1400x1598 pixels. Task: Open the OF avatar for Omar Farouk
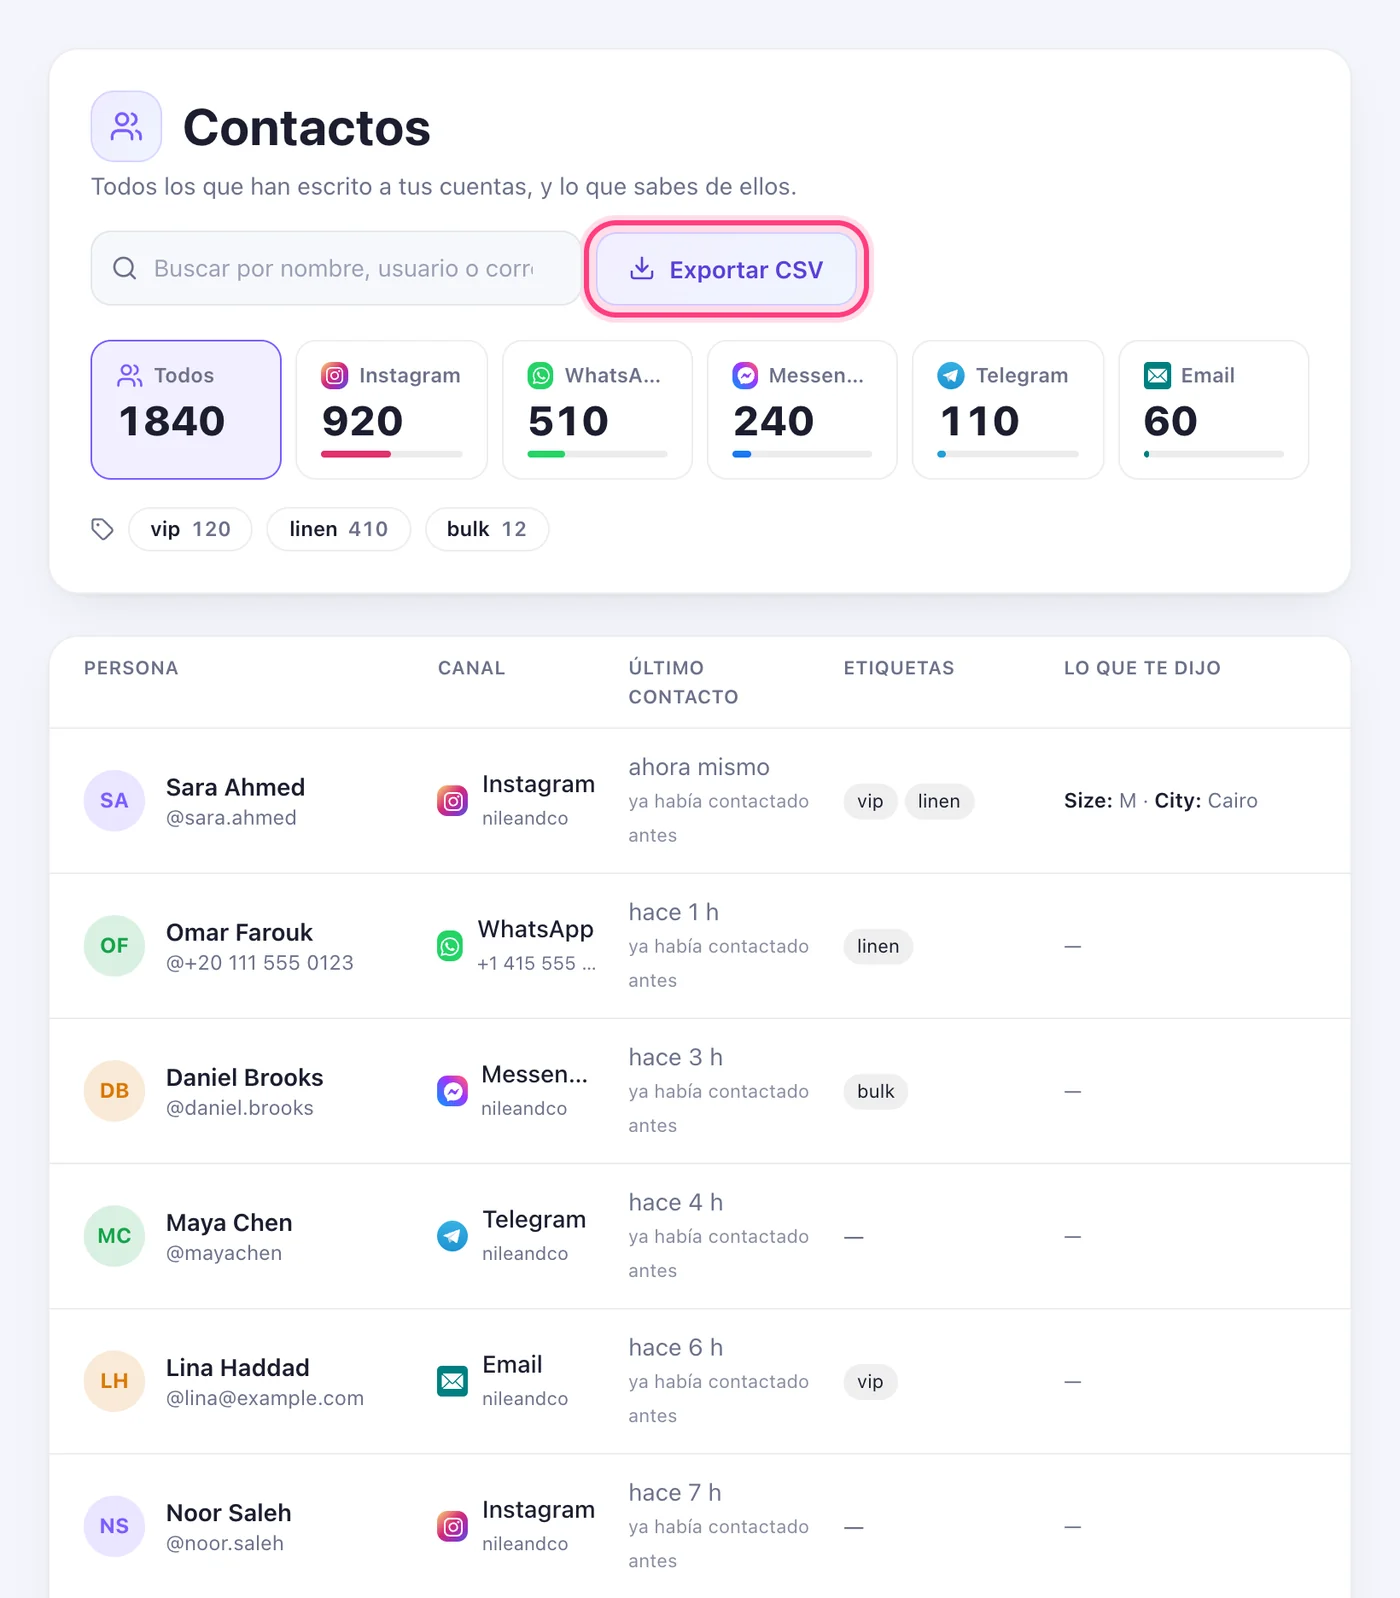pyautogui.click(x=114, y=946)
